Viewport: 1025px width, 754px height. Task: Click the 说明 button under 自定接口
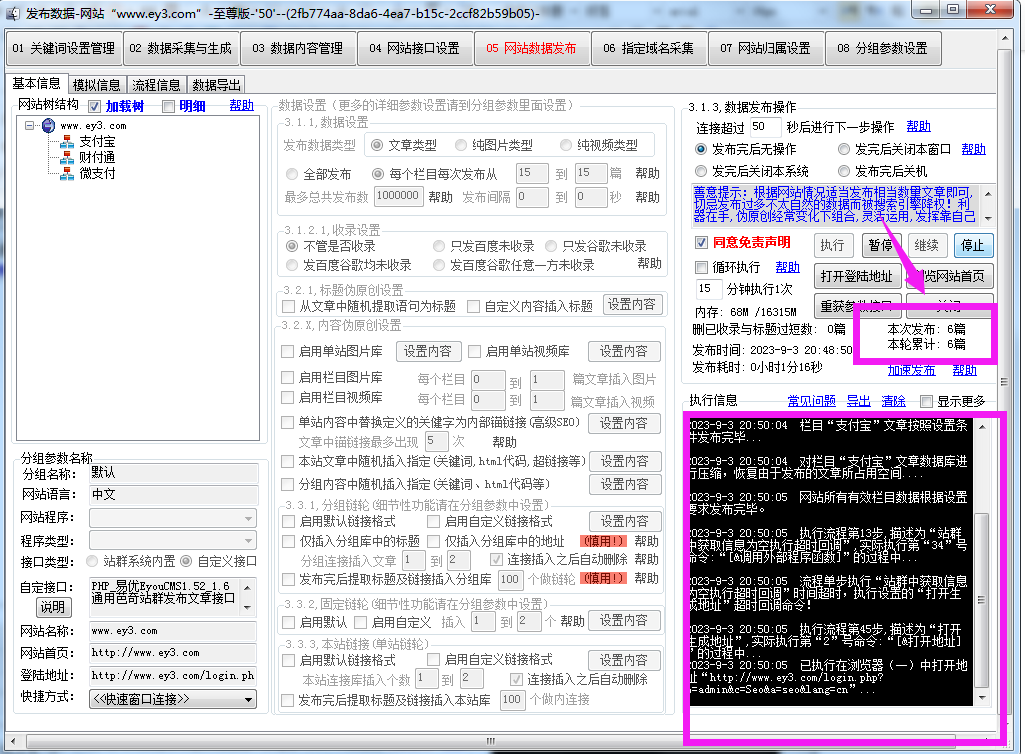pyautogui.click(x=53, y=608)
